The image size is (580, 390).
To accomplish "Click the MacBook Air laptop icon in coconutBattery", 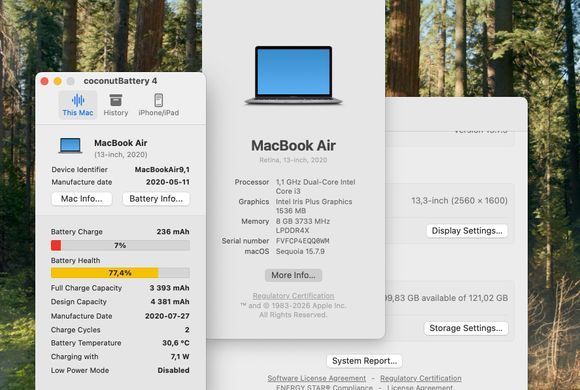I will click(70, 146).
